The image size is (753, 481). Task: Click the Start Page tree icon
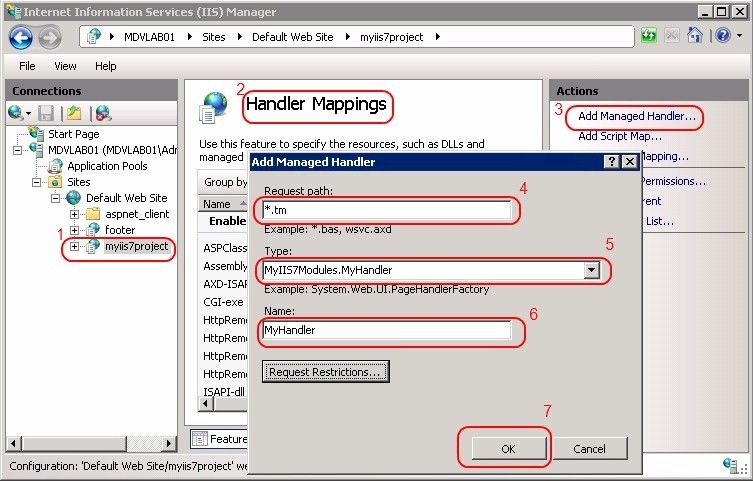click(x=36, y=133)
